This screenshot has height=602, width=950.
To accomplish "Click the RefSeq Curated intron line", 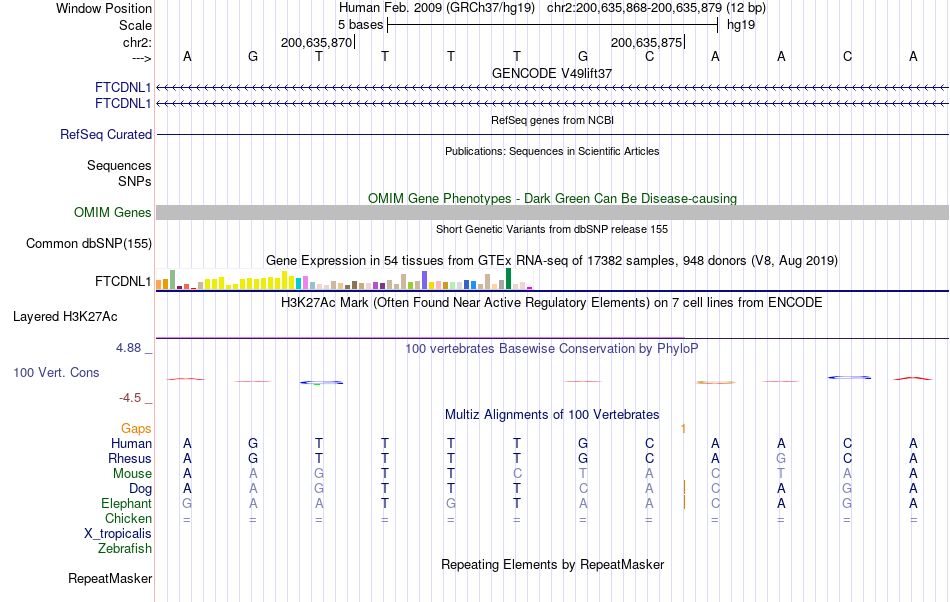I will coord(552,134).
